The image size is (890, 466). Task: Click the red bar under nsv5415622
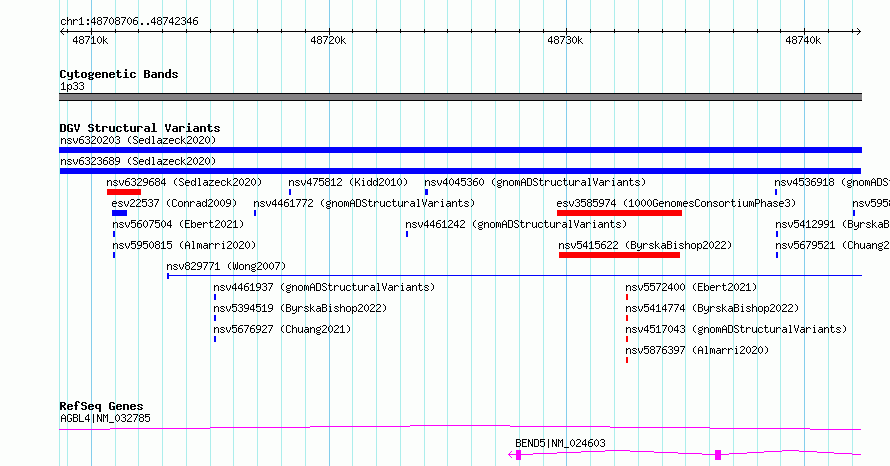(x=619, y=255)
